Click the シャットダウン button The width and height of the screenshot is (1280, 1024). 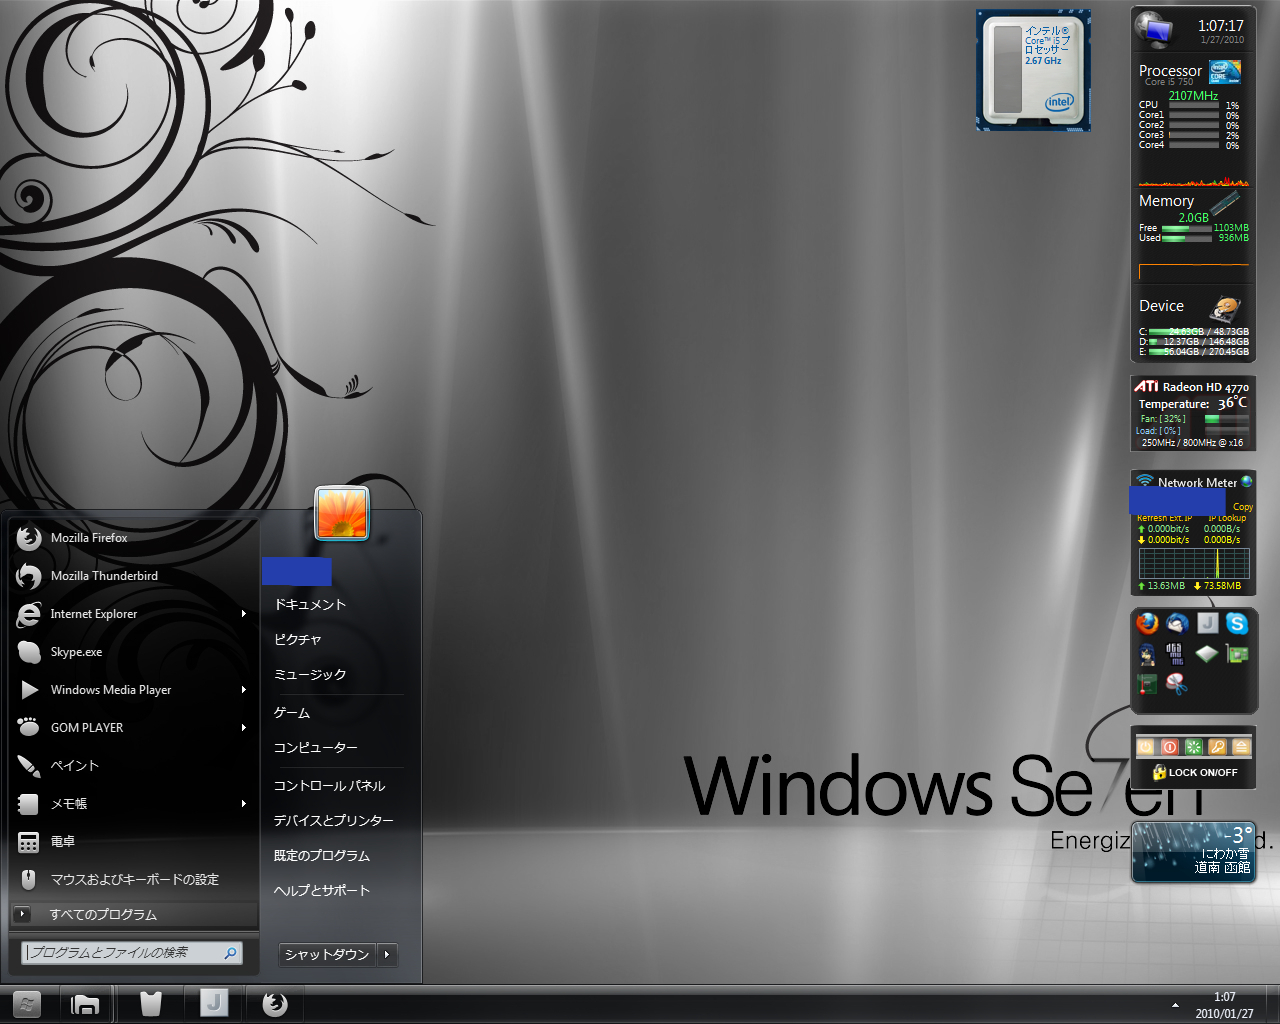(327, 955)
